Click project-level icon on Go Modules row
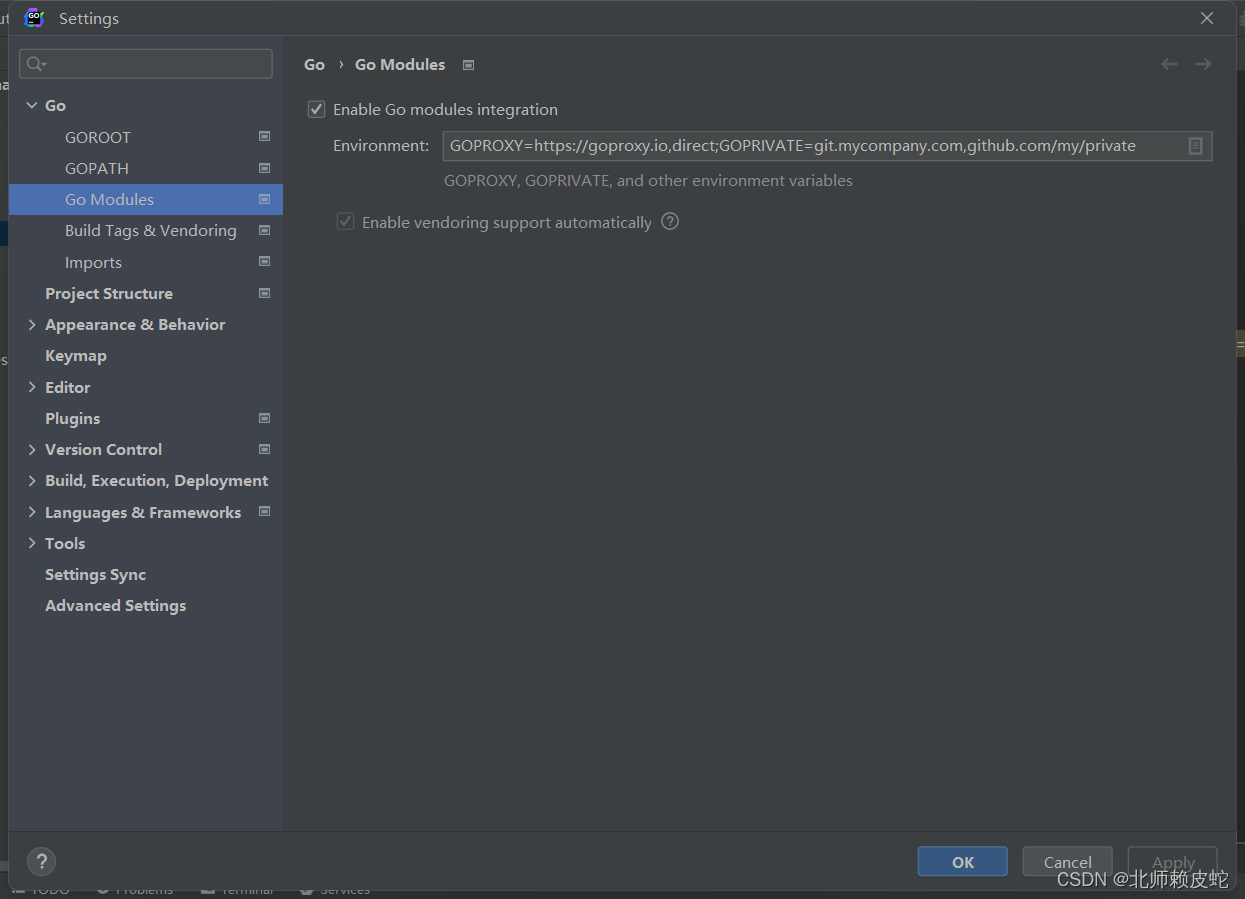This screenshot has height=899, width=1245. pyautogui.click(x=264, y=199)
